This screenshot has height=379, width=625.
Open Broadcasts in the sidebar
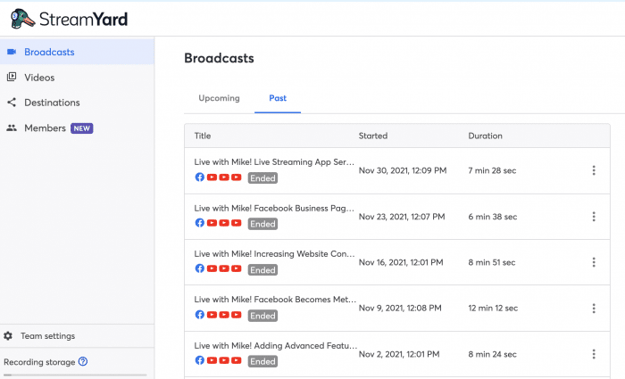tap(77, 52)
